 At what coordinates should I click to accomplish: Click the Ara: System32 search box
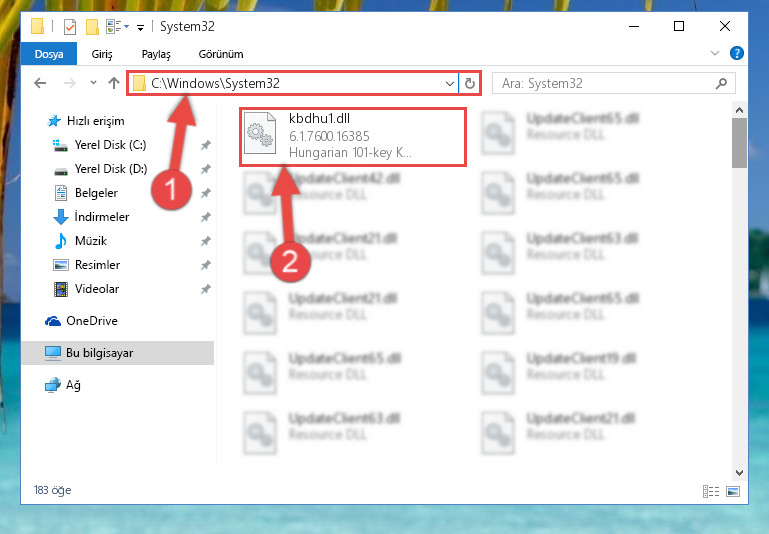coord(614,83)
